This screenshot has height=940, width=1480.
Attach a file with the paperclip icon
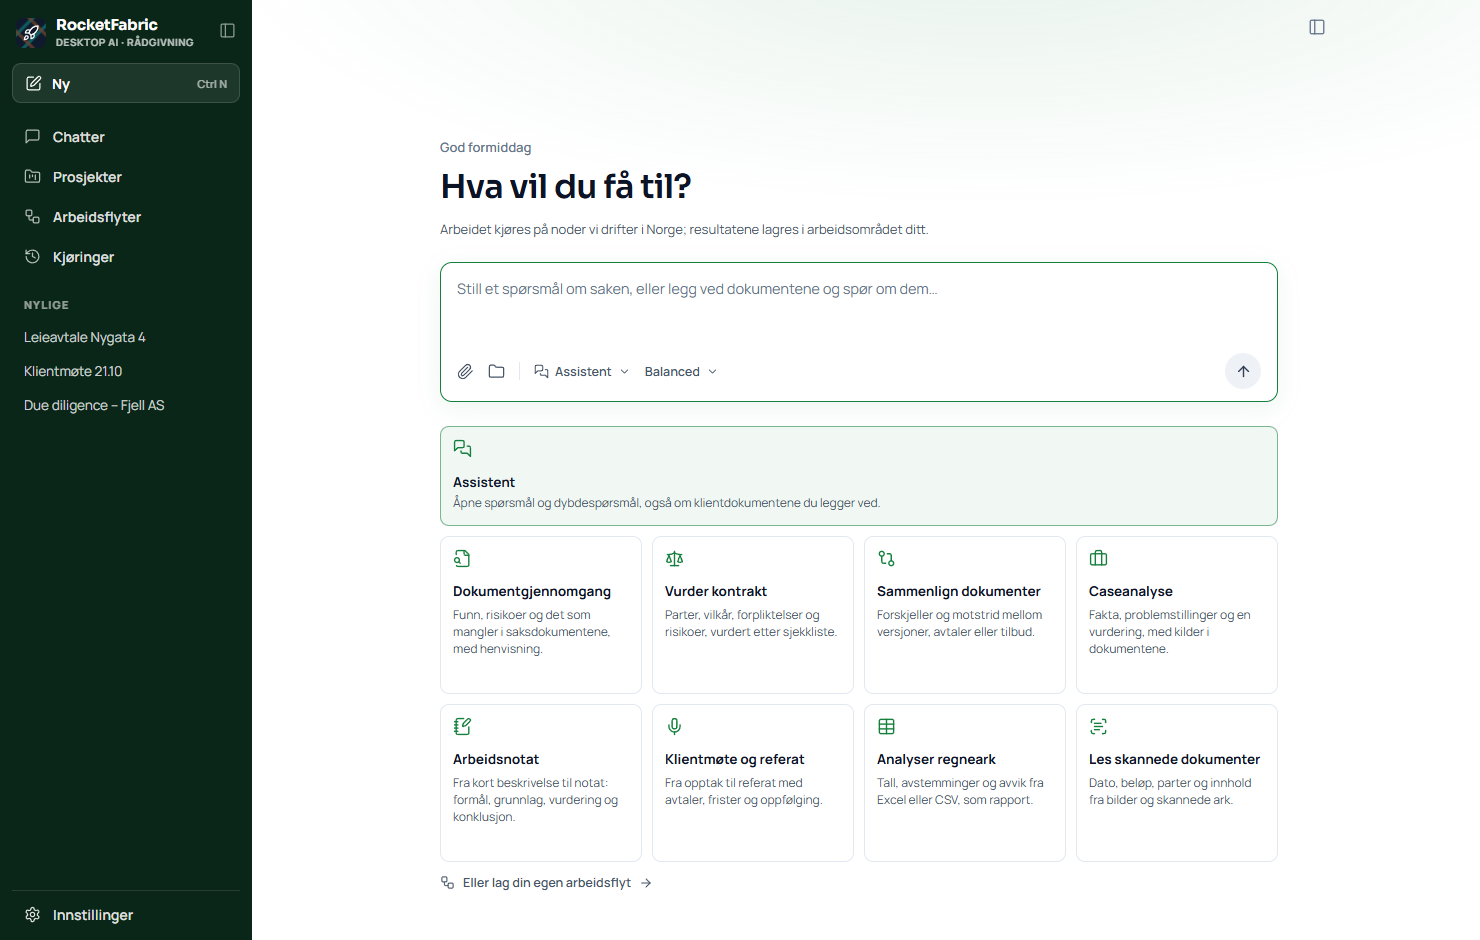(x=465, y=372)
